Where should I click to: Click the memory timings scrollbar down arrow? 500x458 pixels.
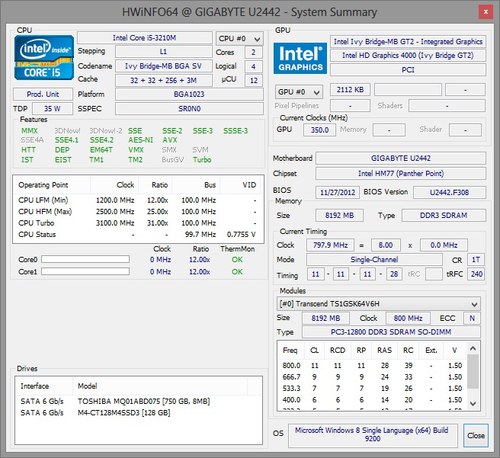coord(473,404)
